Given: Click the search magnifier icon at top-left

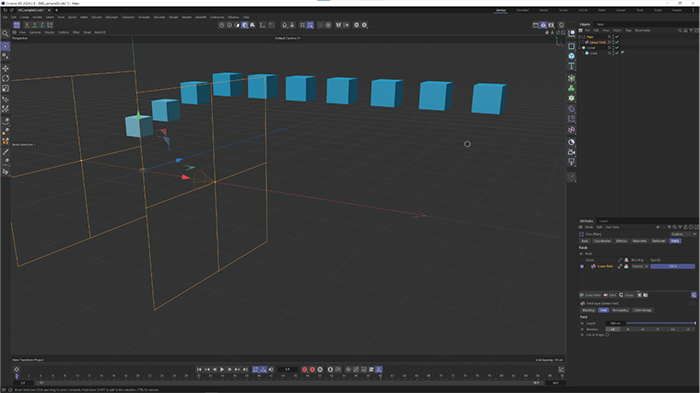Looking at the screenshot, I should tap(5, 33).
